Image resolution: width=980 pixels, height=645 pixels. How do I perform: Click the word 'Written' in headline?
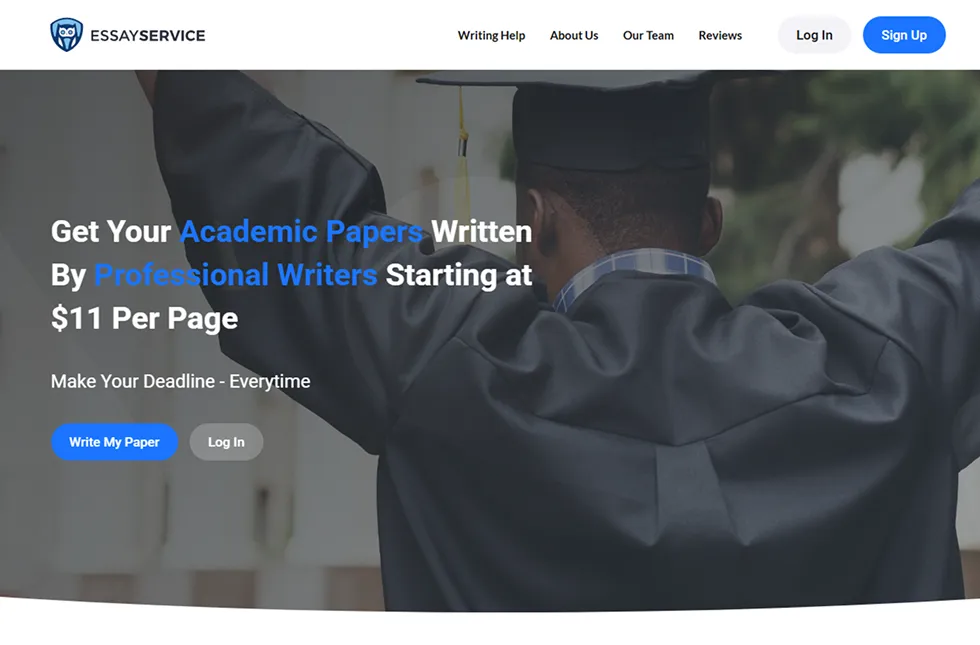(482, 232)
